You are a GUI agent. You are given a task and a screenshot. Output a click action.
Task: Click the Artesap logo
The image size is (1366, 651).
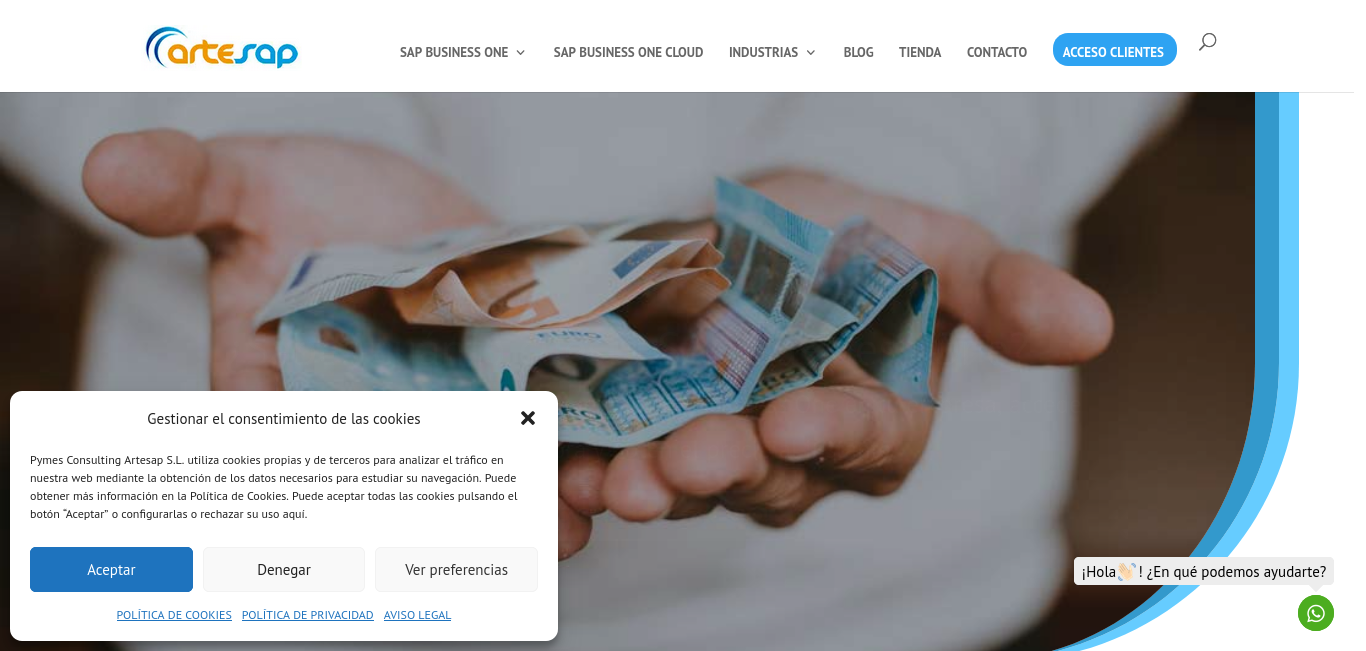click(x=222, y=47)
